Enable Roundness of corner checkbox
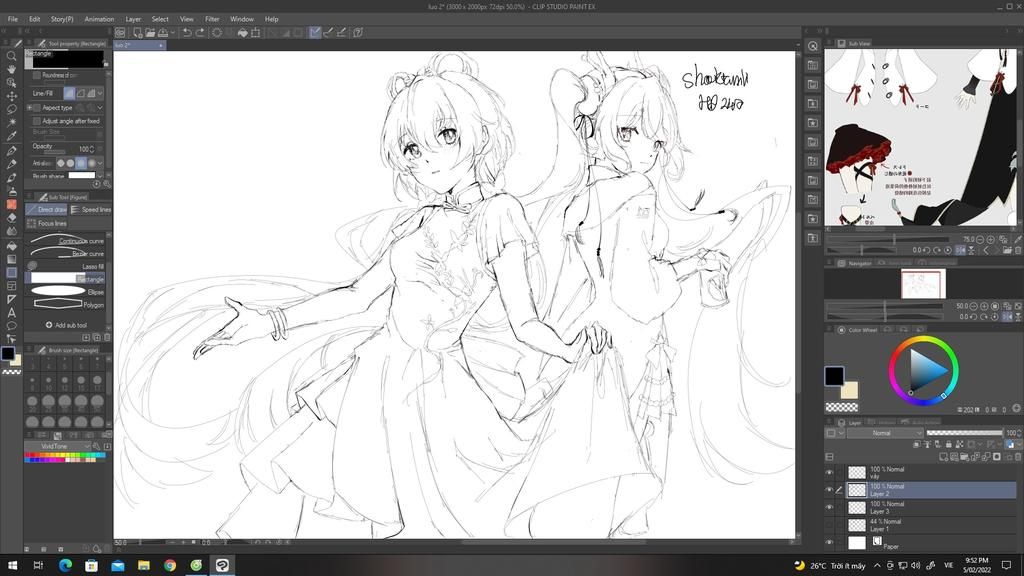This screenshot has width=1024, height=576. [37, 75]
